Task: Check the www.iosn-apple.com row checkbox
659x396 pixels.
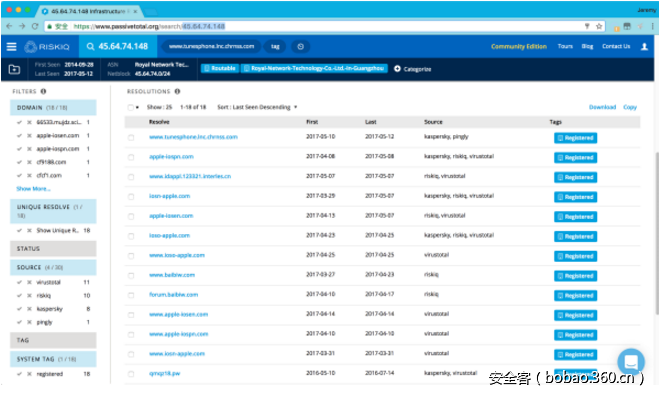Action: click(131, 354)
